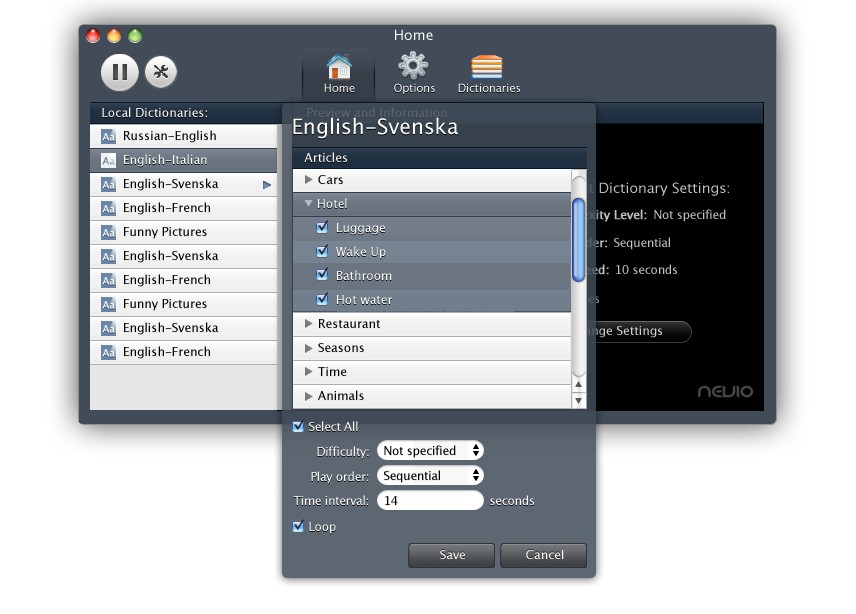Open the Dictionaries tab
856x614 pixels.
pos(489,74)
